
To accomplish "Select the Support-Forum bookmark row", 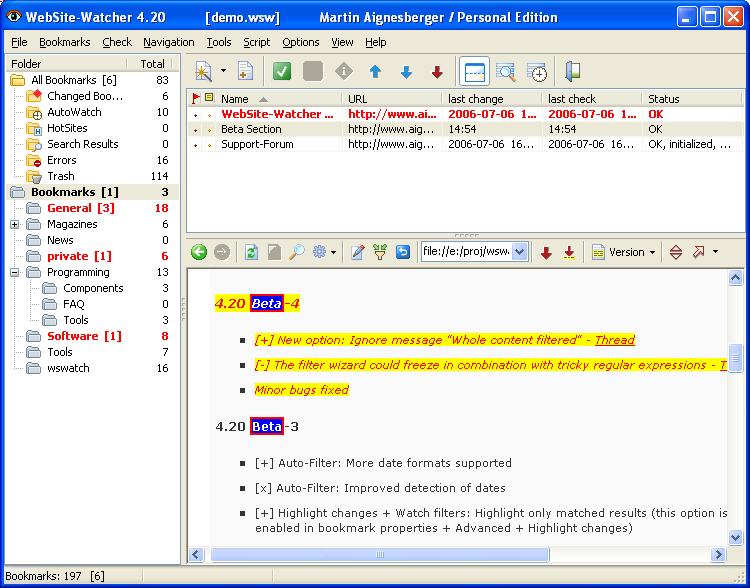I will tap(465, 144).
